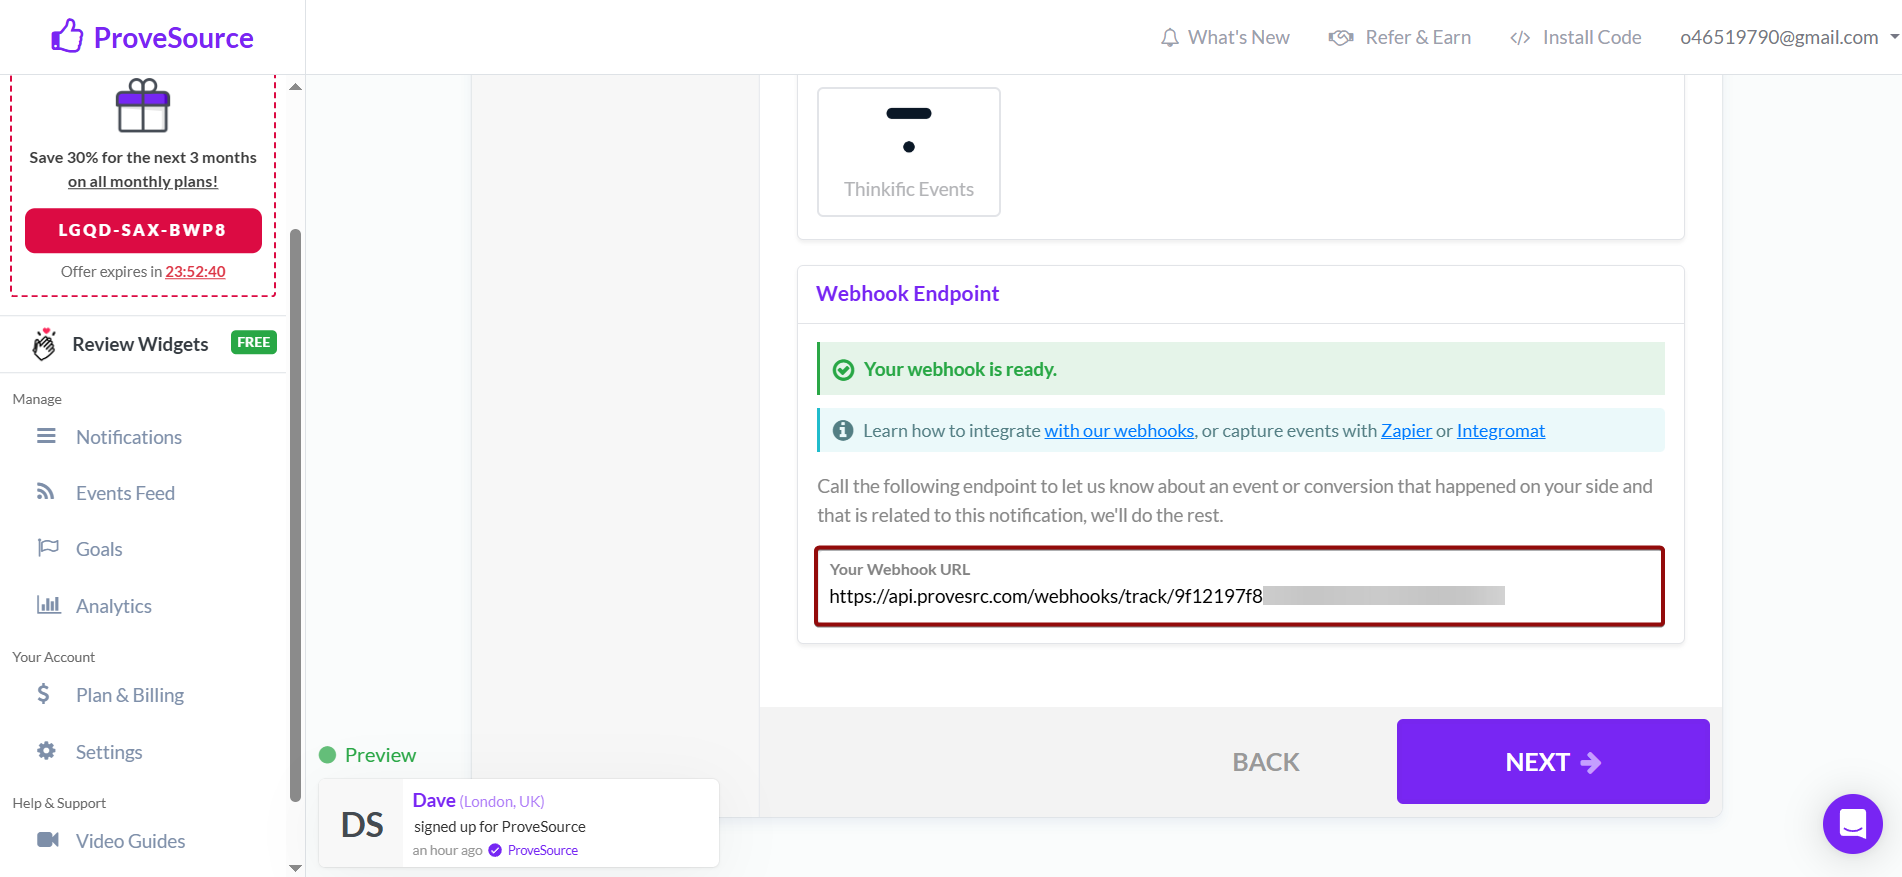The width and height of the screenshot is (1902, 877).
Task: Go to Goals in the sidebar
Action: 99,549
